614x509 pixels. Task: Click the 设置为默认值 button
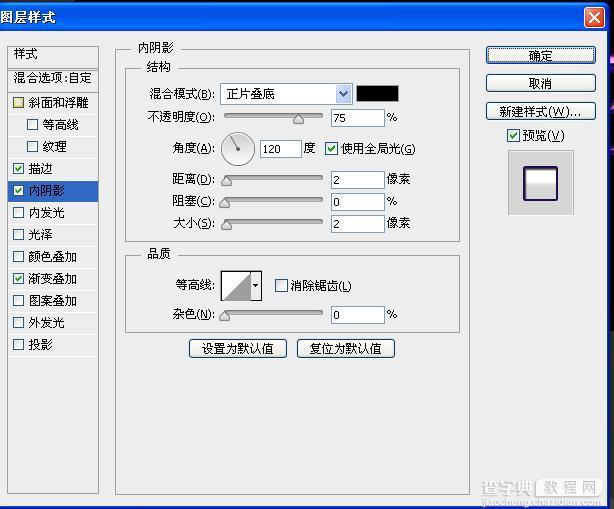(x=238, y=348)
